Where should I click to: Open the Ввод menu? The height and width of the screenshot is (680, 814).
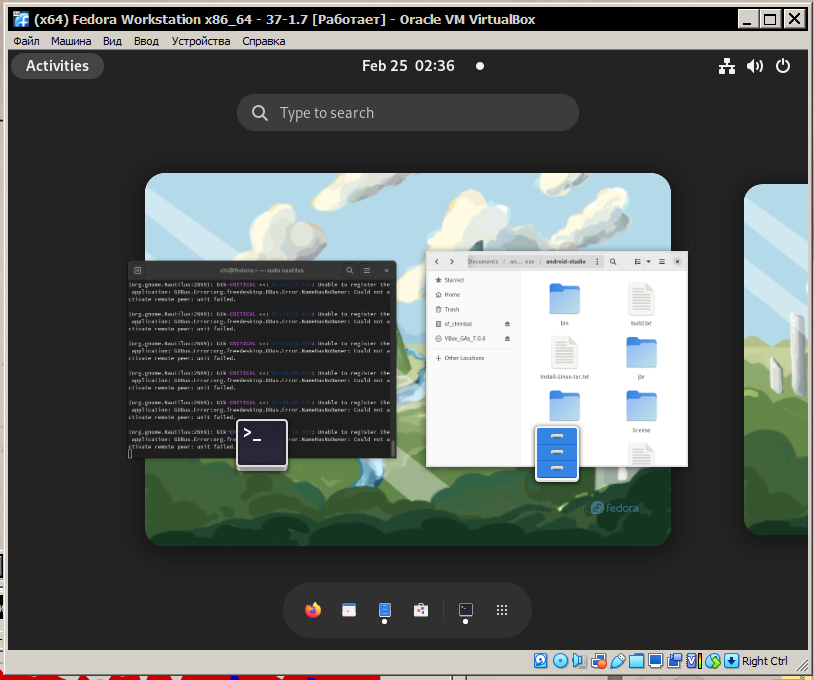(x=146, y=41)
